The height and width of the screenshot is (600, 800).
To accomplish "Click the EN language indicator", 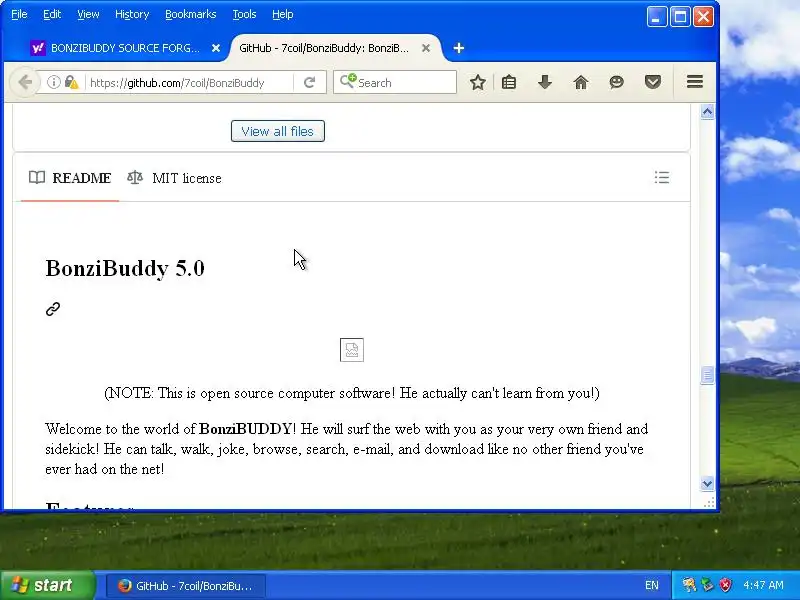I will [652, 585].
